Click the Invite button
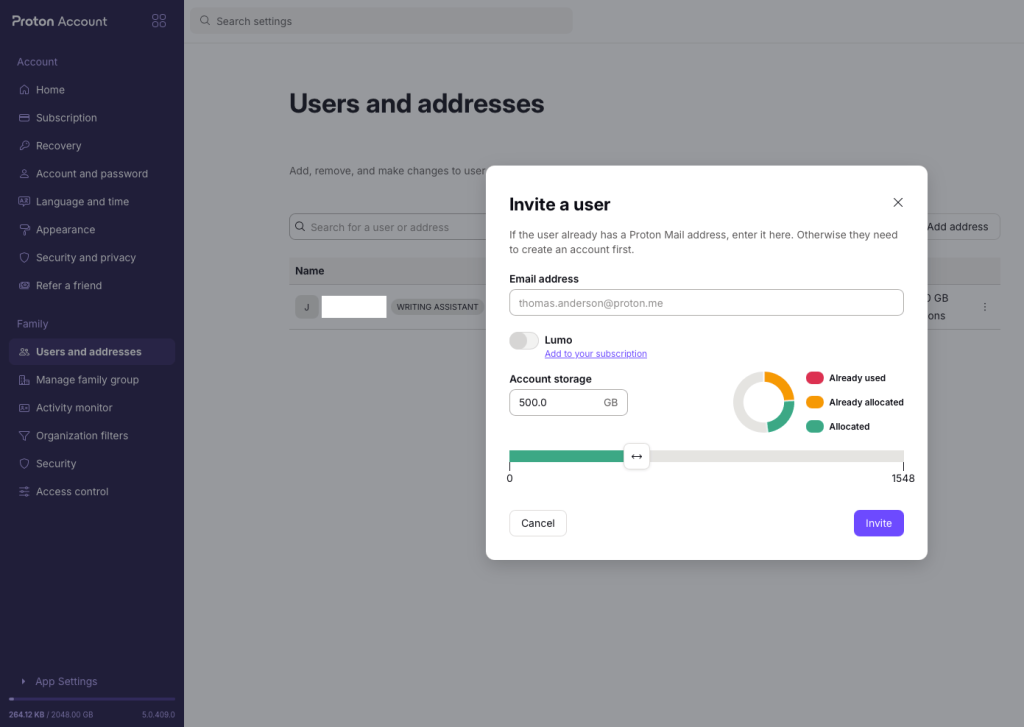Screen dimensions: 1024x727 coord(878,523)
